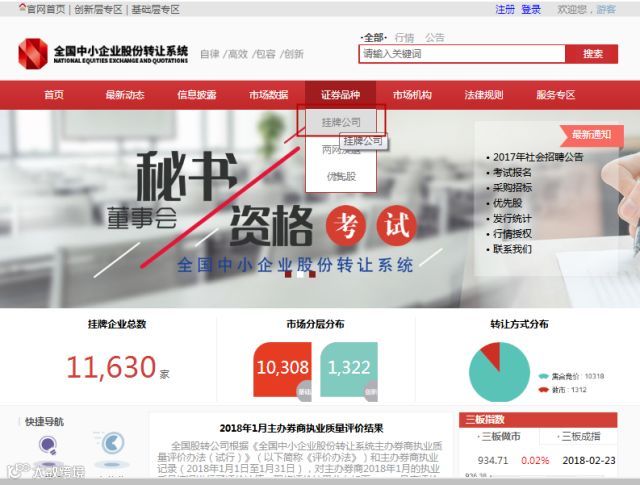
Task: Click the teal 1,322 innovation-tier card
Action: point(349,369)
